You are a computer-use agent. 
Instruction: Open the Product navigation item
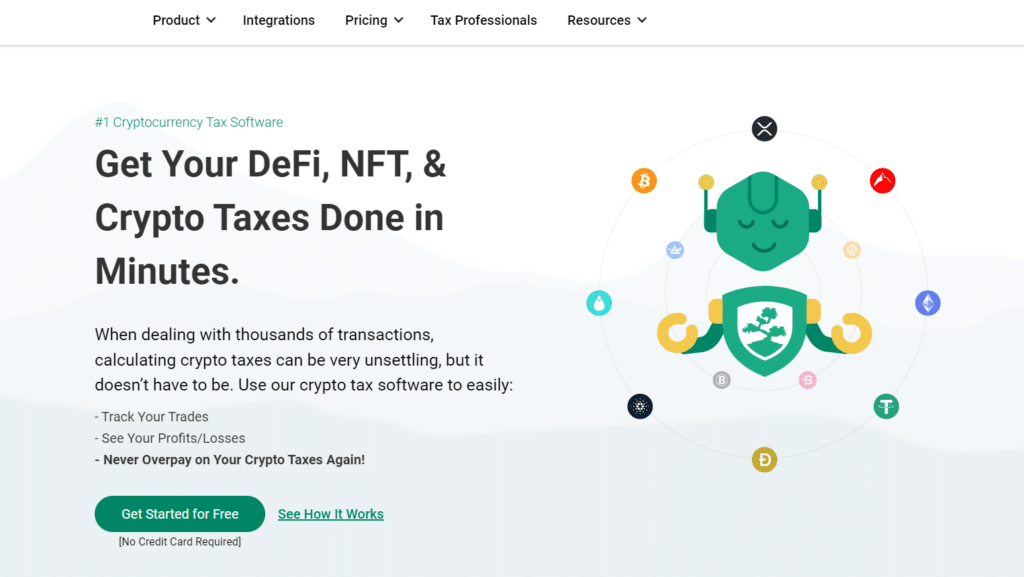pos(176,20)
